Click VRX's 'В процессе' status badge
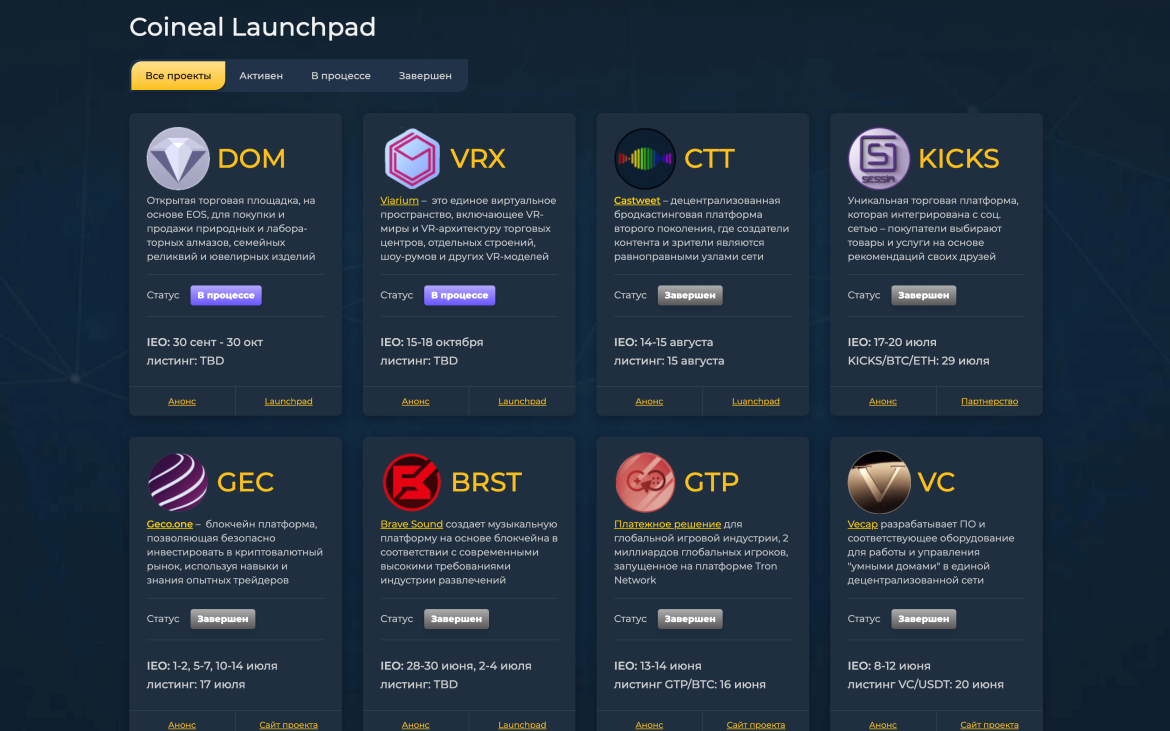1170x731 pixels. [x=459, y=295]
